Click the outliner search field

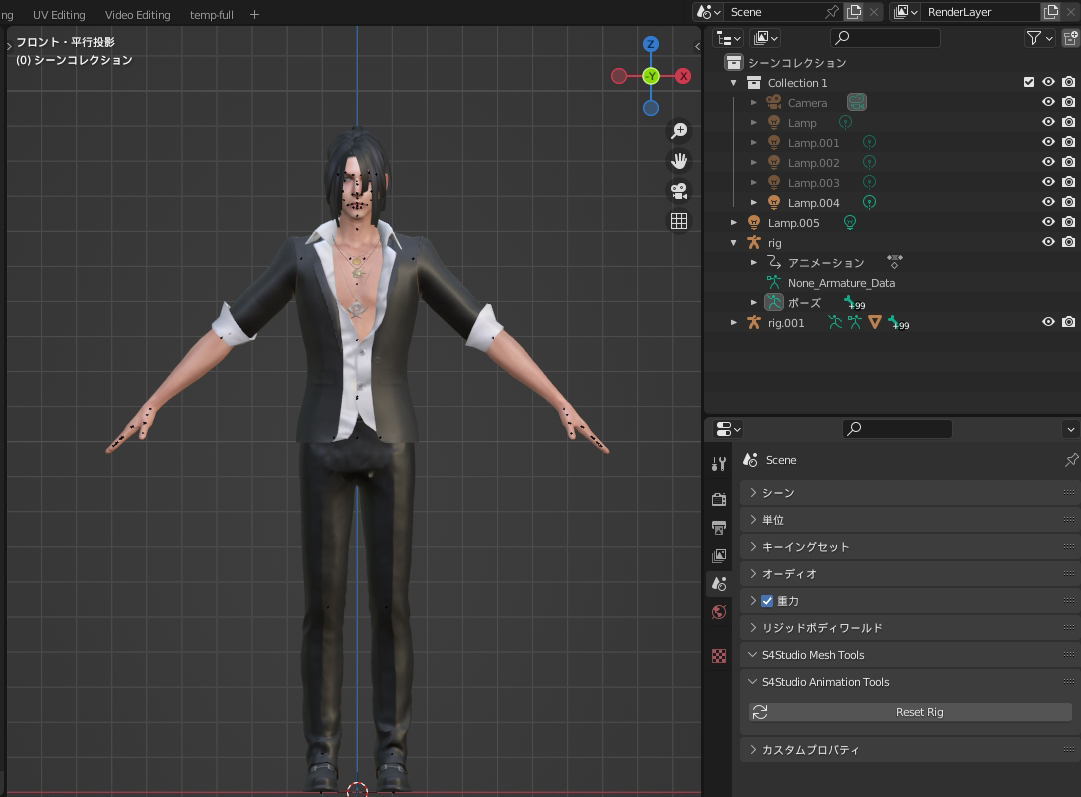pos(885,38)
